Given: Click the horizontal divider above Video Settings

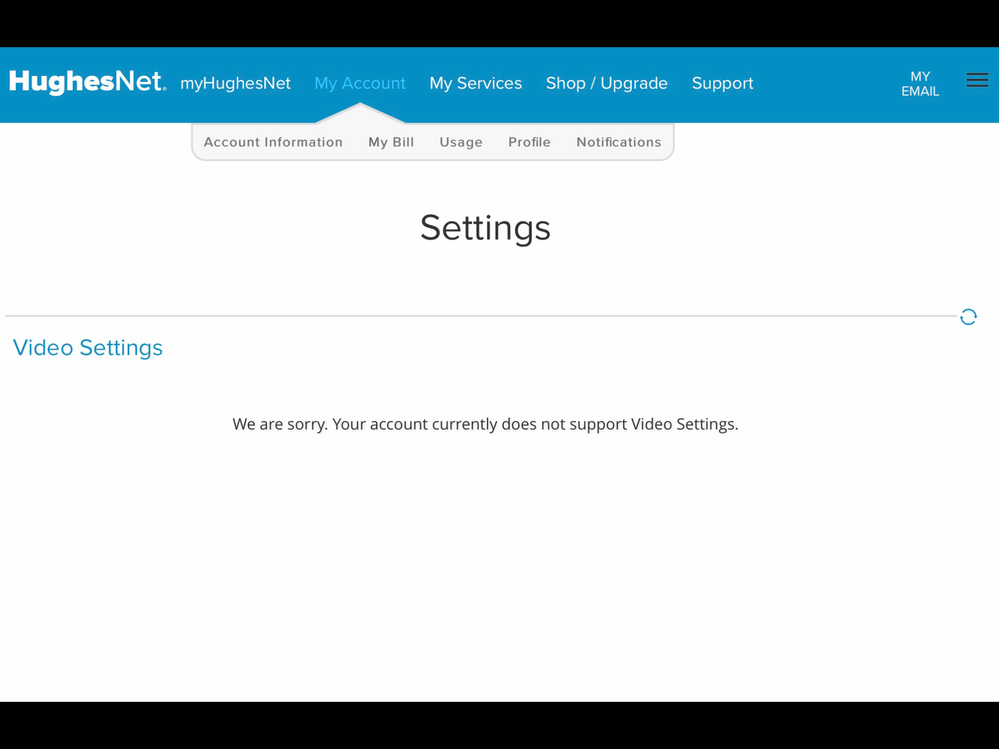Looking at the screenshot, I should point(480,316).
